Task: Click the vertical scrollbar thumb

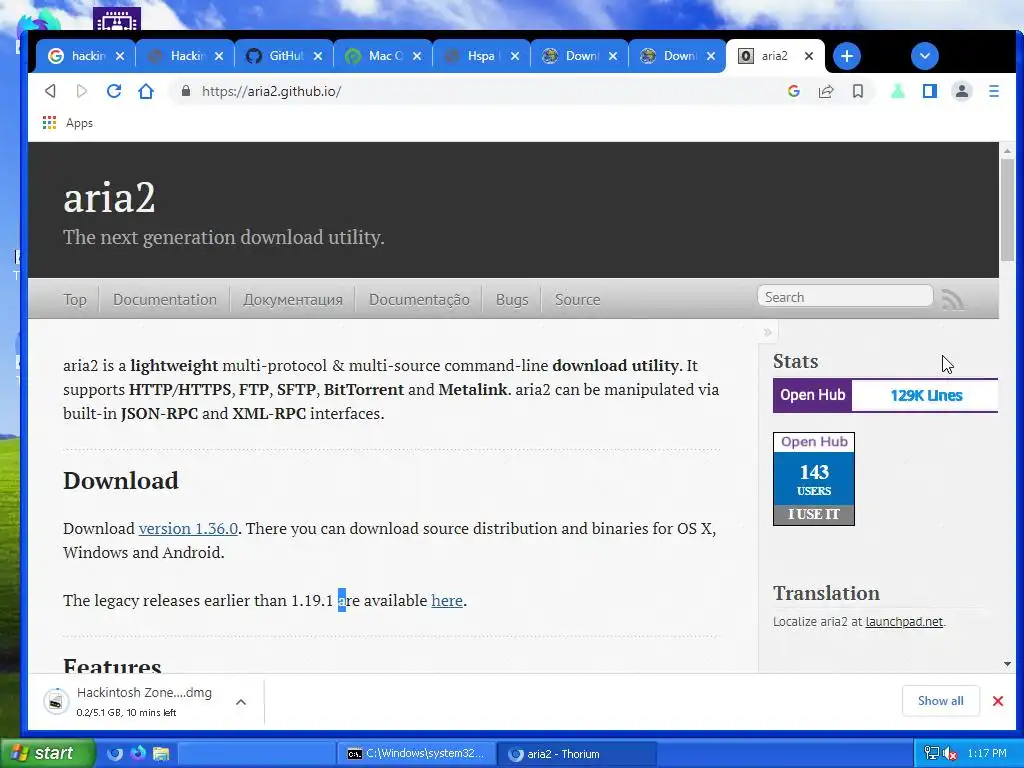Action: click(1008, 209)
